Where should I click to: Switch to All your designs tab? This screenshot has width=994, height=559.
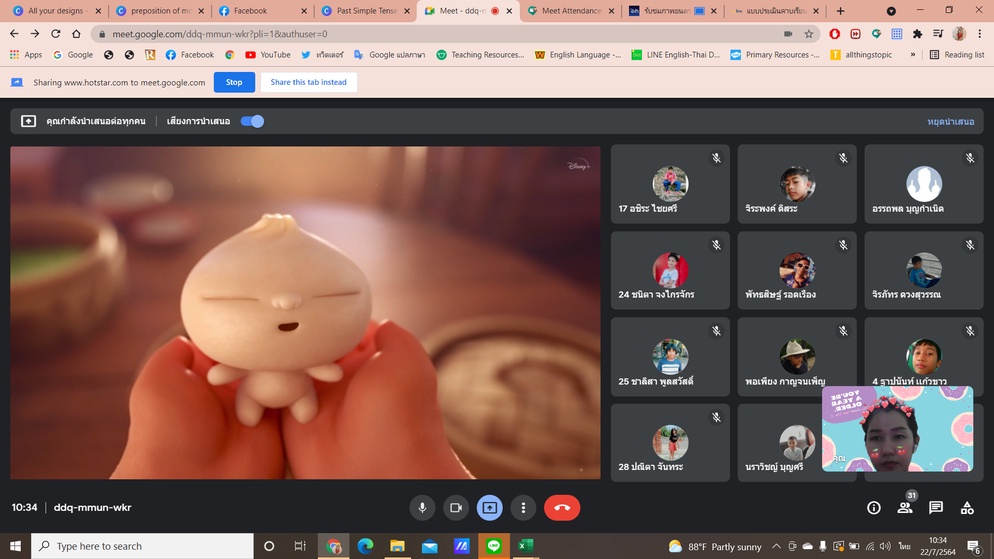(57, 11)
